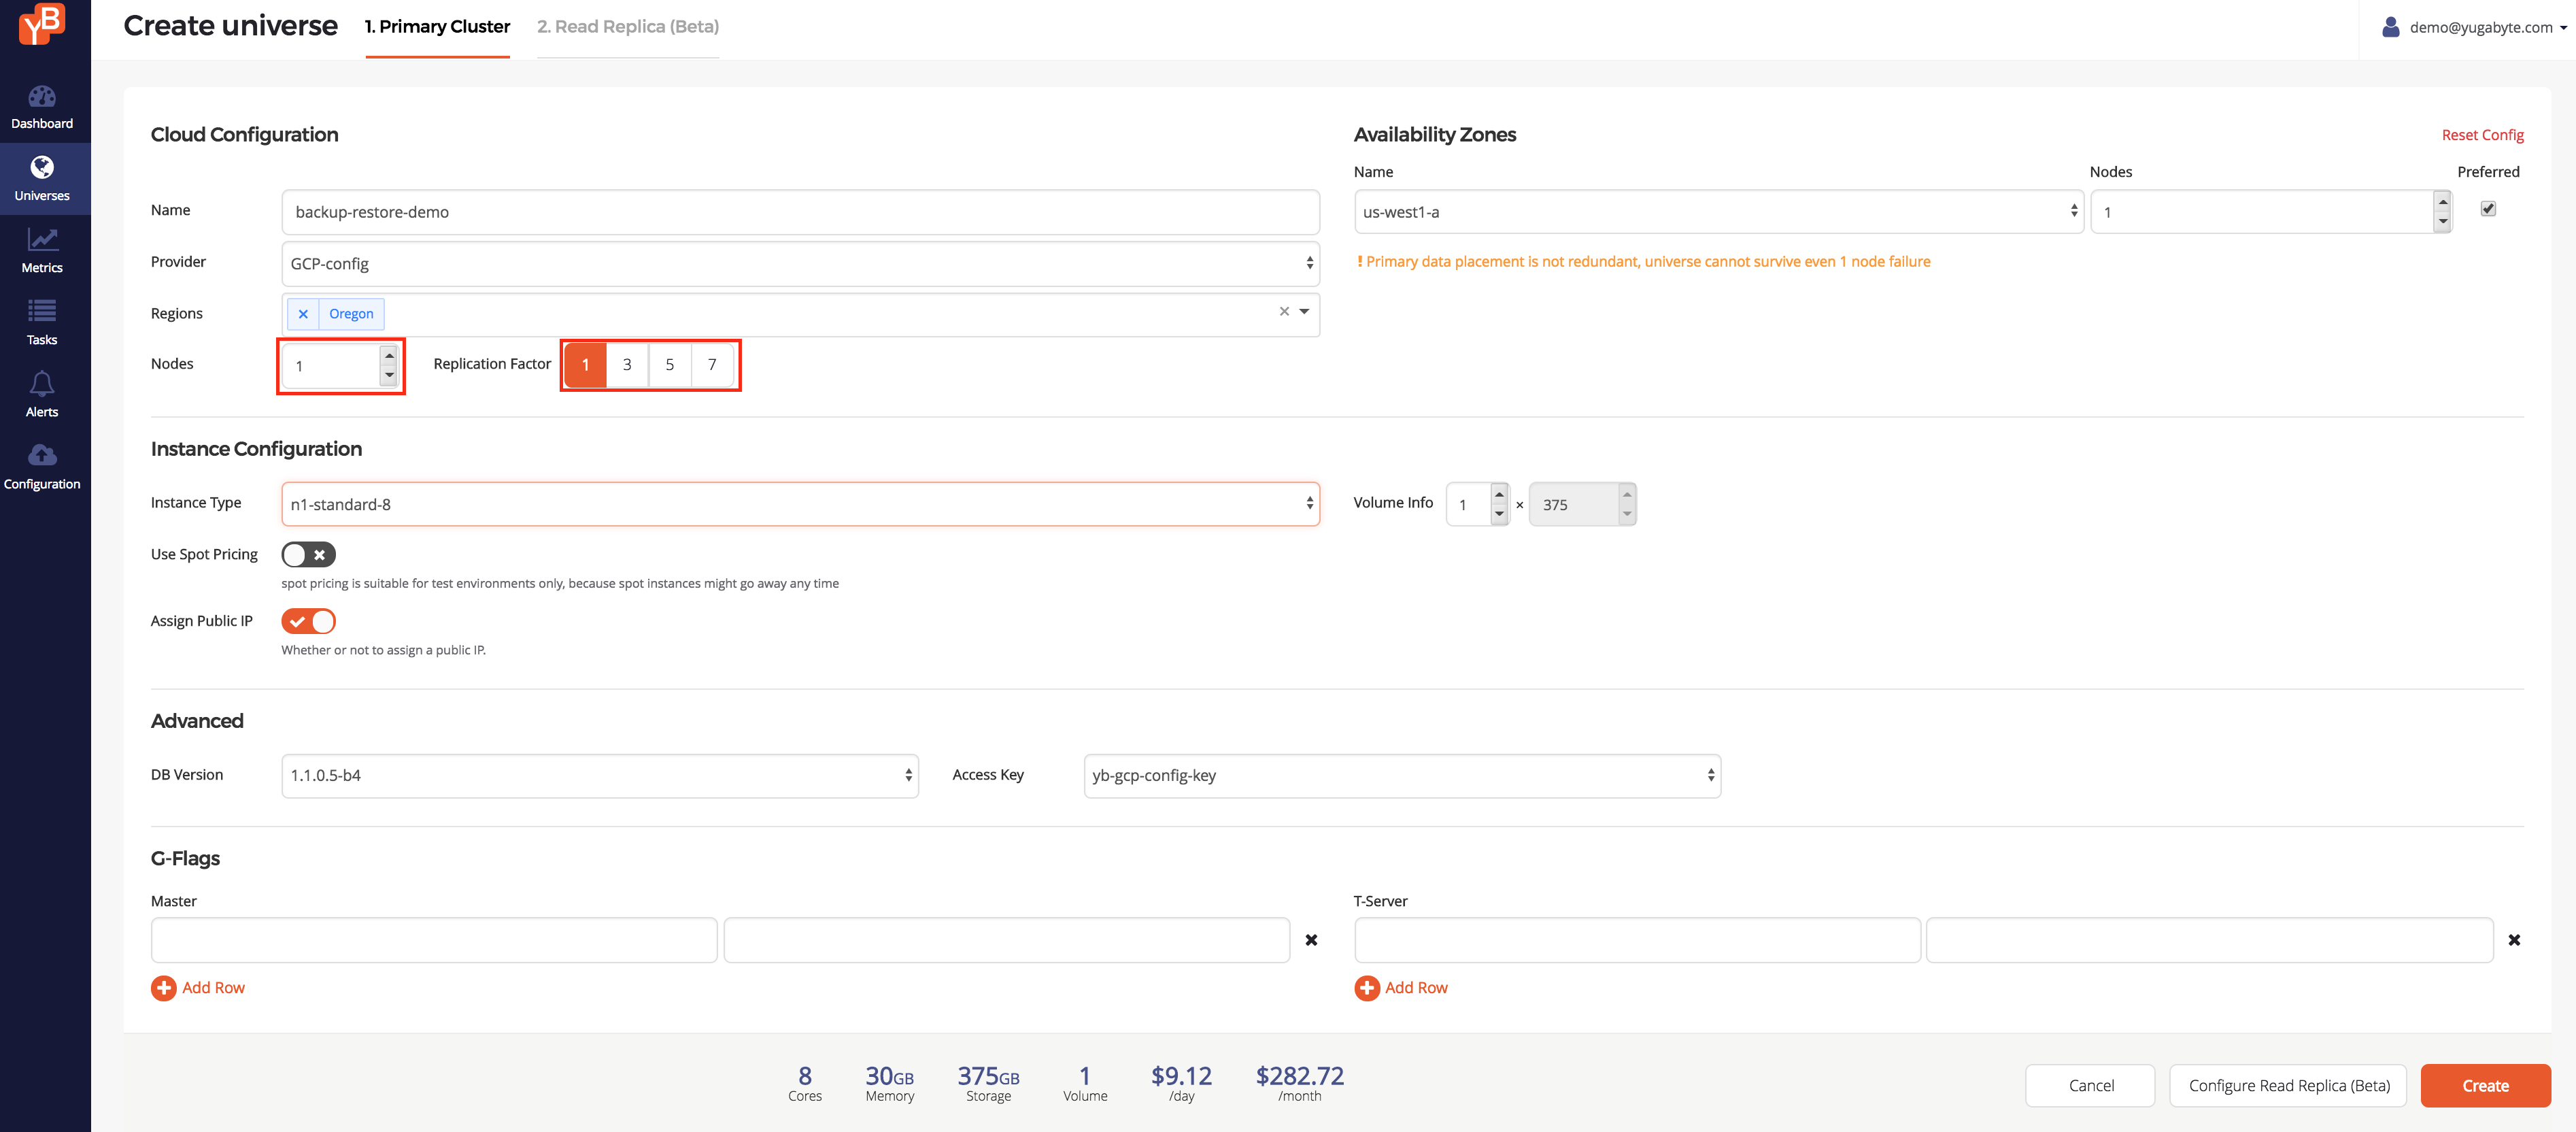Open the Access Key dropdown
The width and height of the screenshot is (2576, 1132).
click(x=1402, y=776)
